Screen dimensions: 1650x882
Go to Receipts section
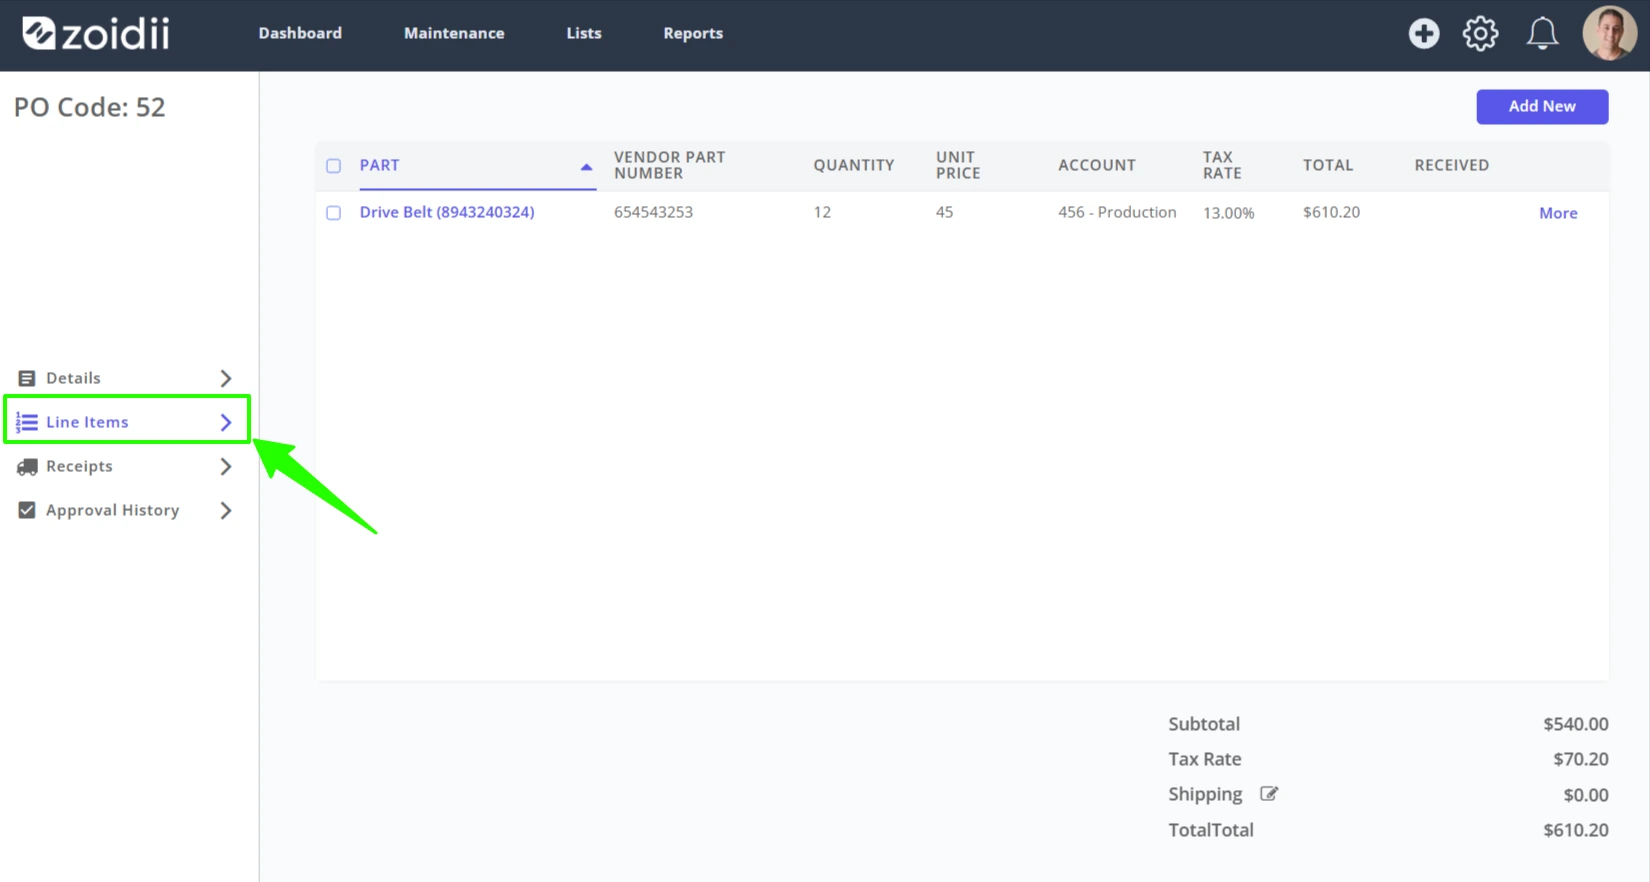(x=79, y=466)
